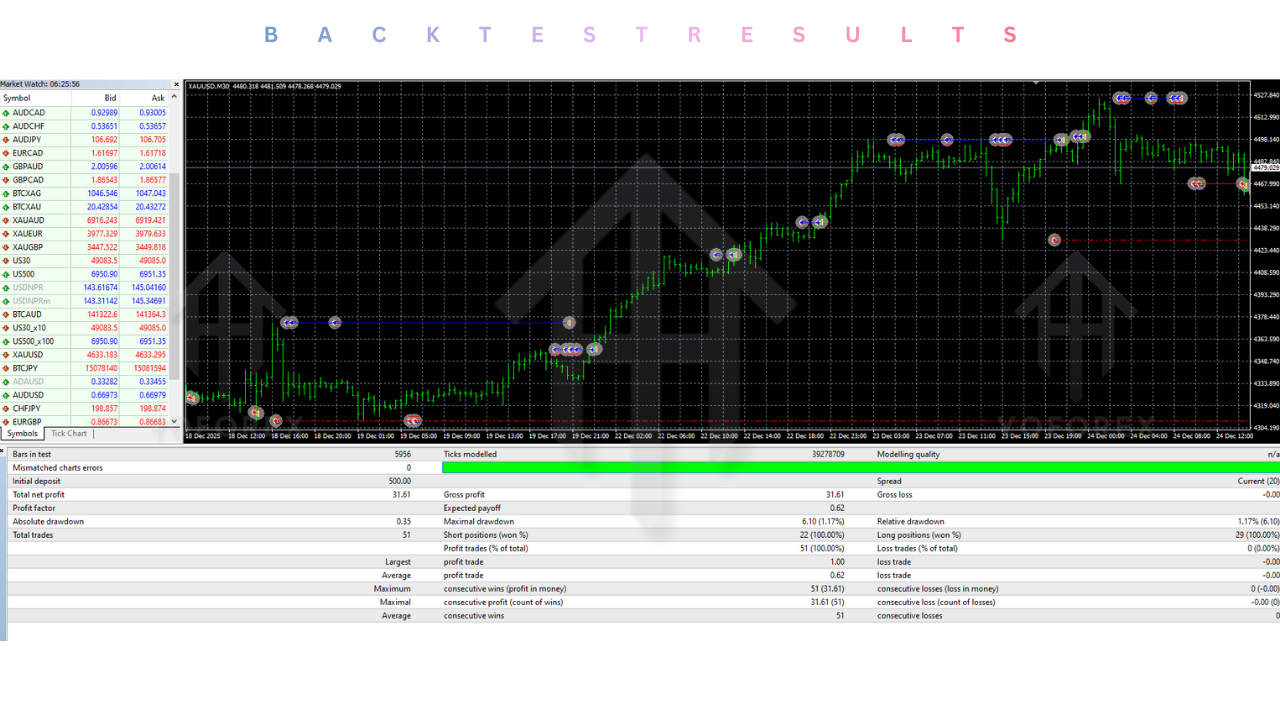Click the symbol icon next to XAUUSD
This screenshot has width=1280, height=720.
(x=8, y=354)
